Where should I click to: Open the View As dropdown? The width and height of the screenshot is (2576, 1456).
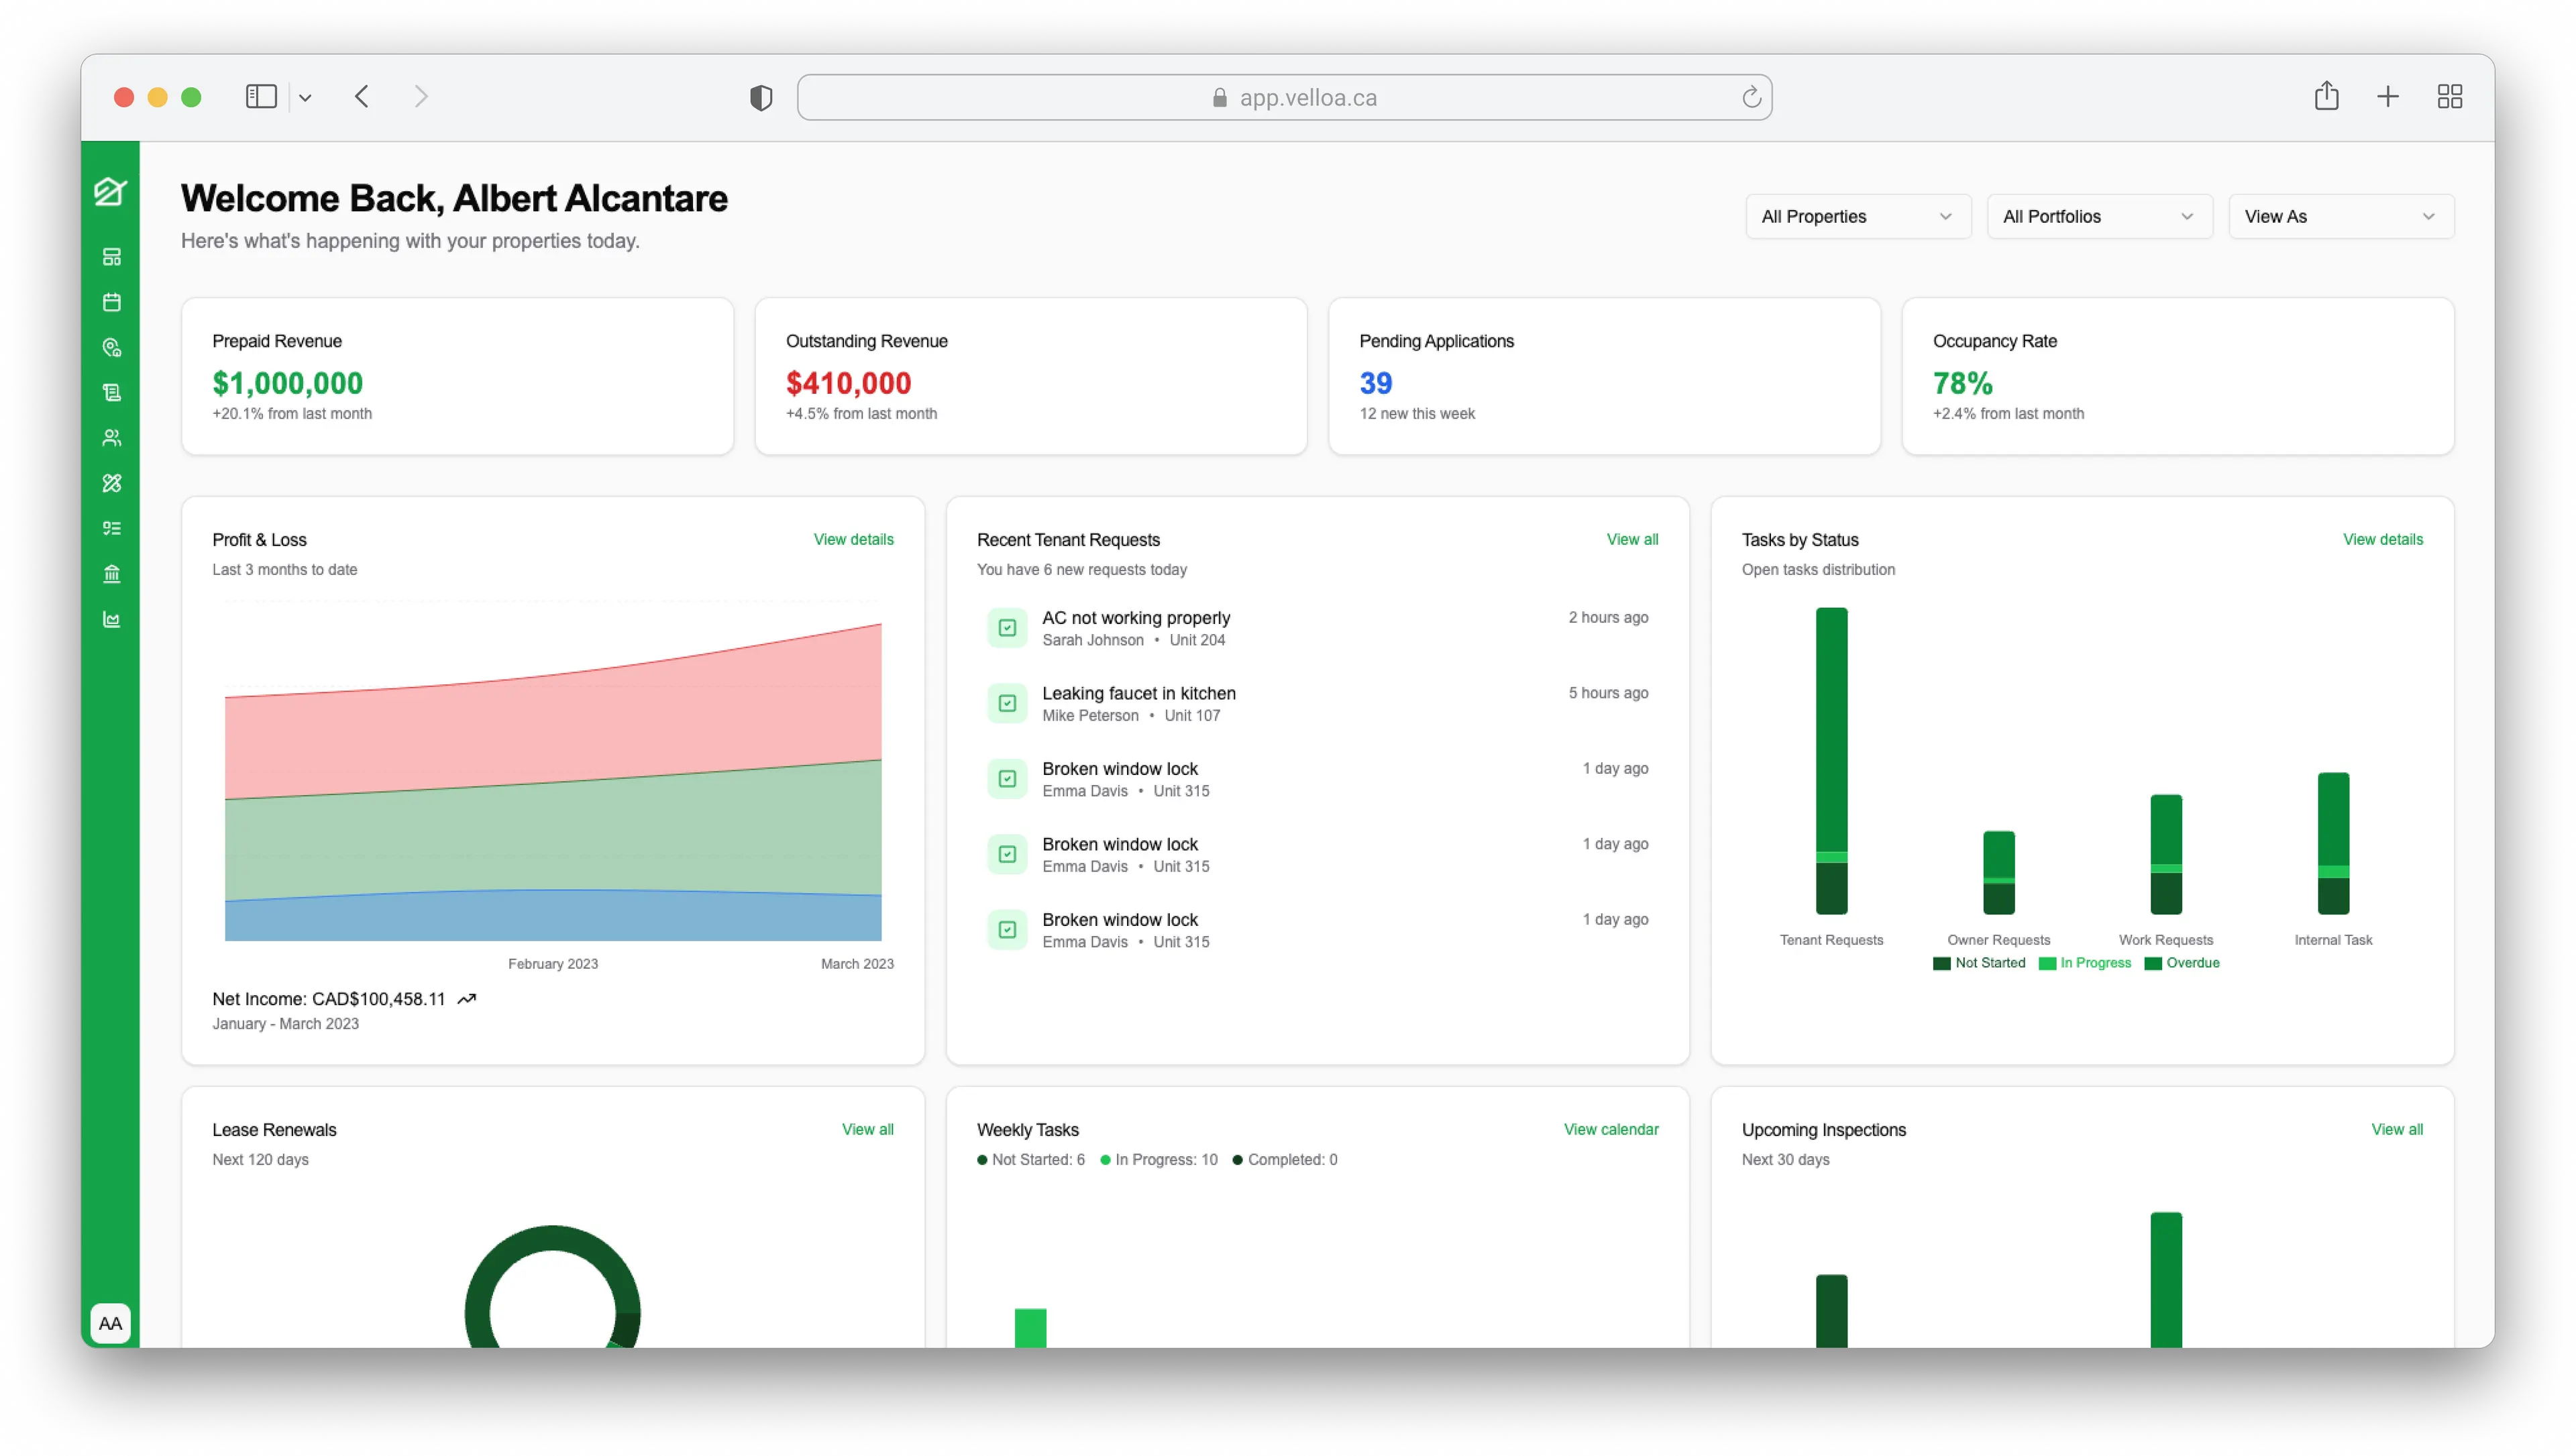pyautogui.click(x=2341, y=216)
